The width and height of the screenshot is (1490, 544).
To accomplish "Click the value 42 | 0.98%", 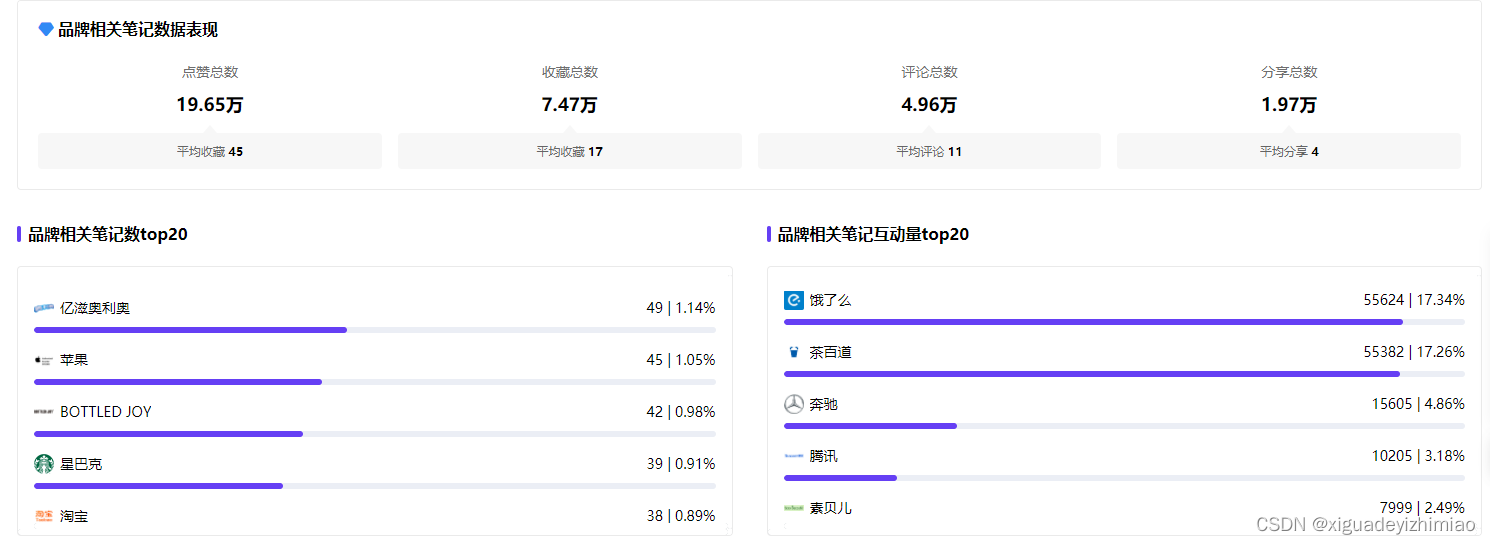I will (x=681, y=412).
